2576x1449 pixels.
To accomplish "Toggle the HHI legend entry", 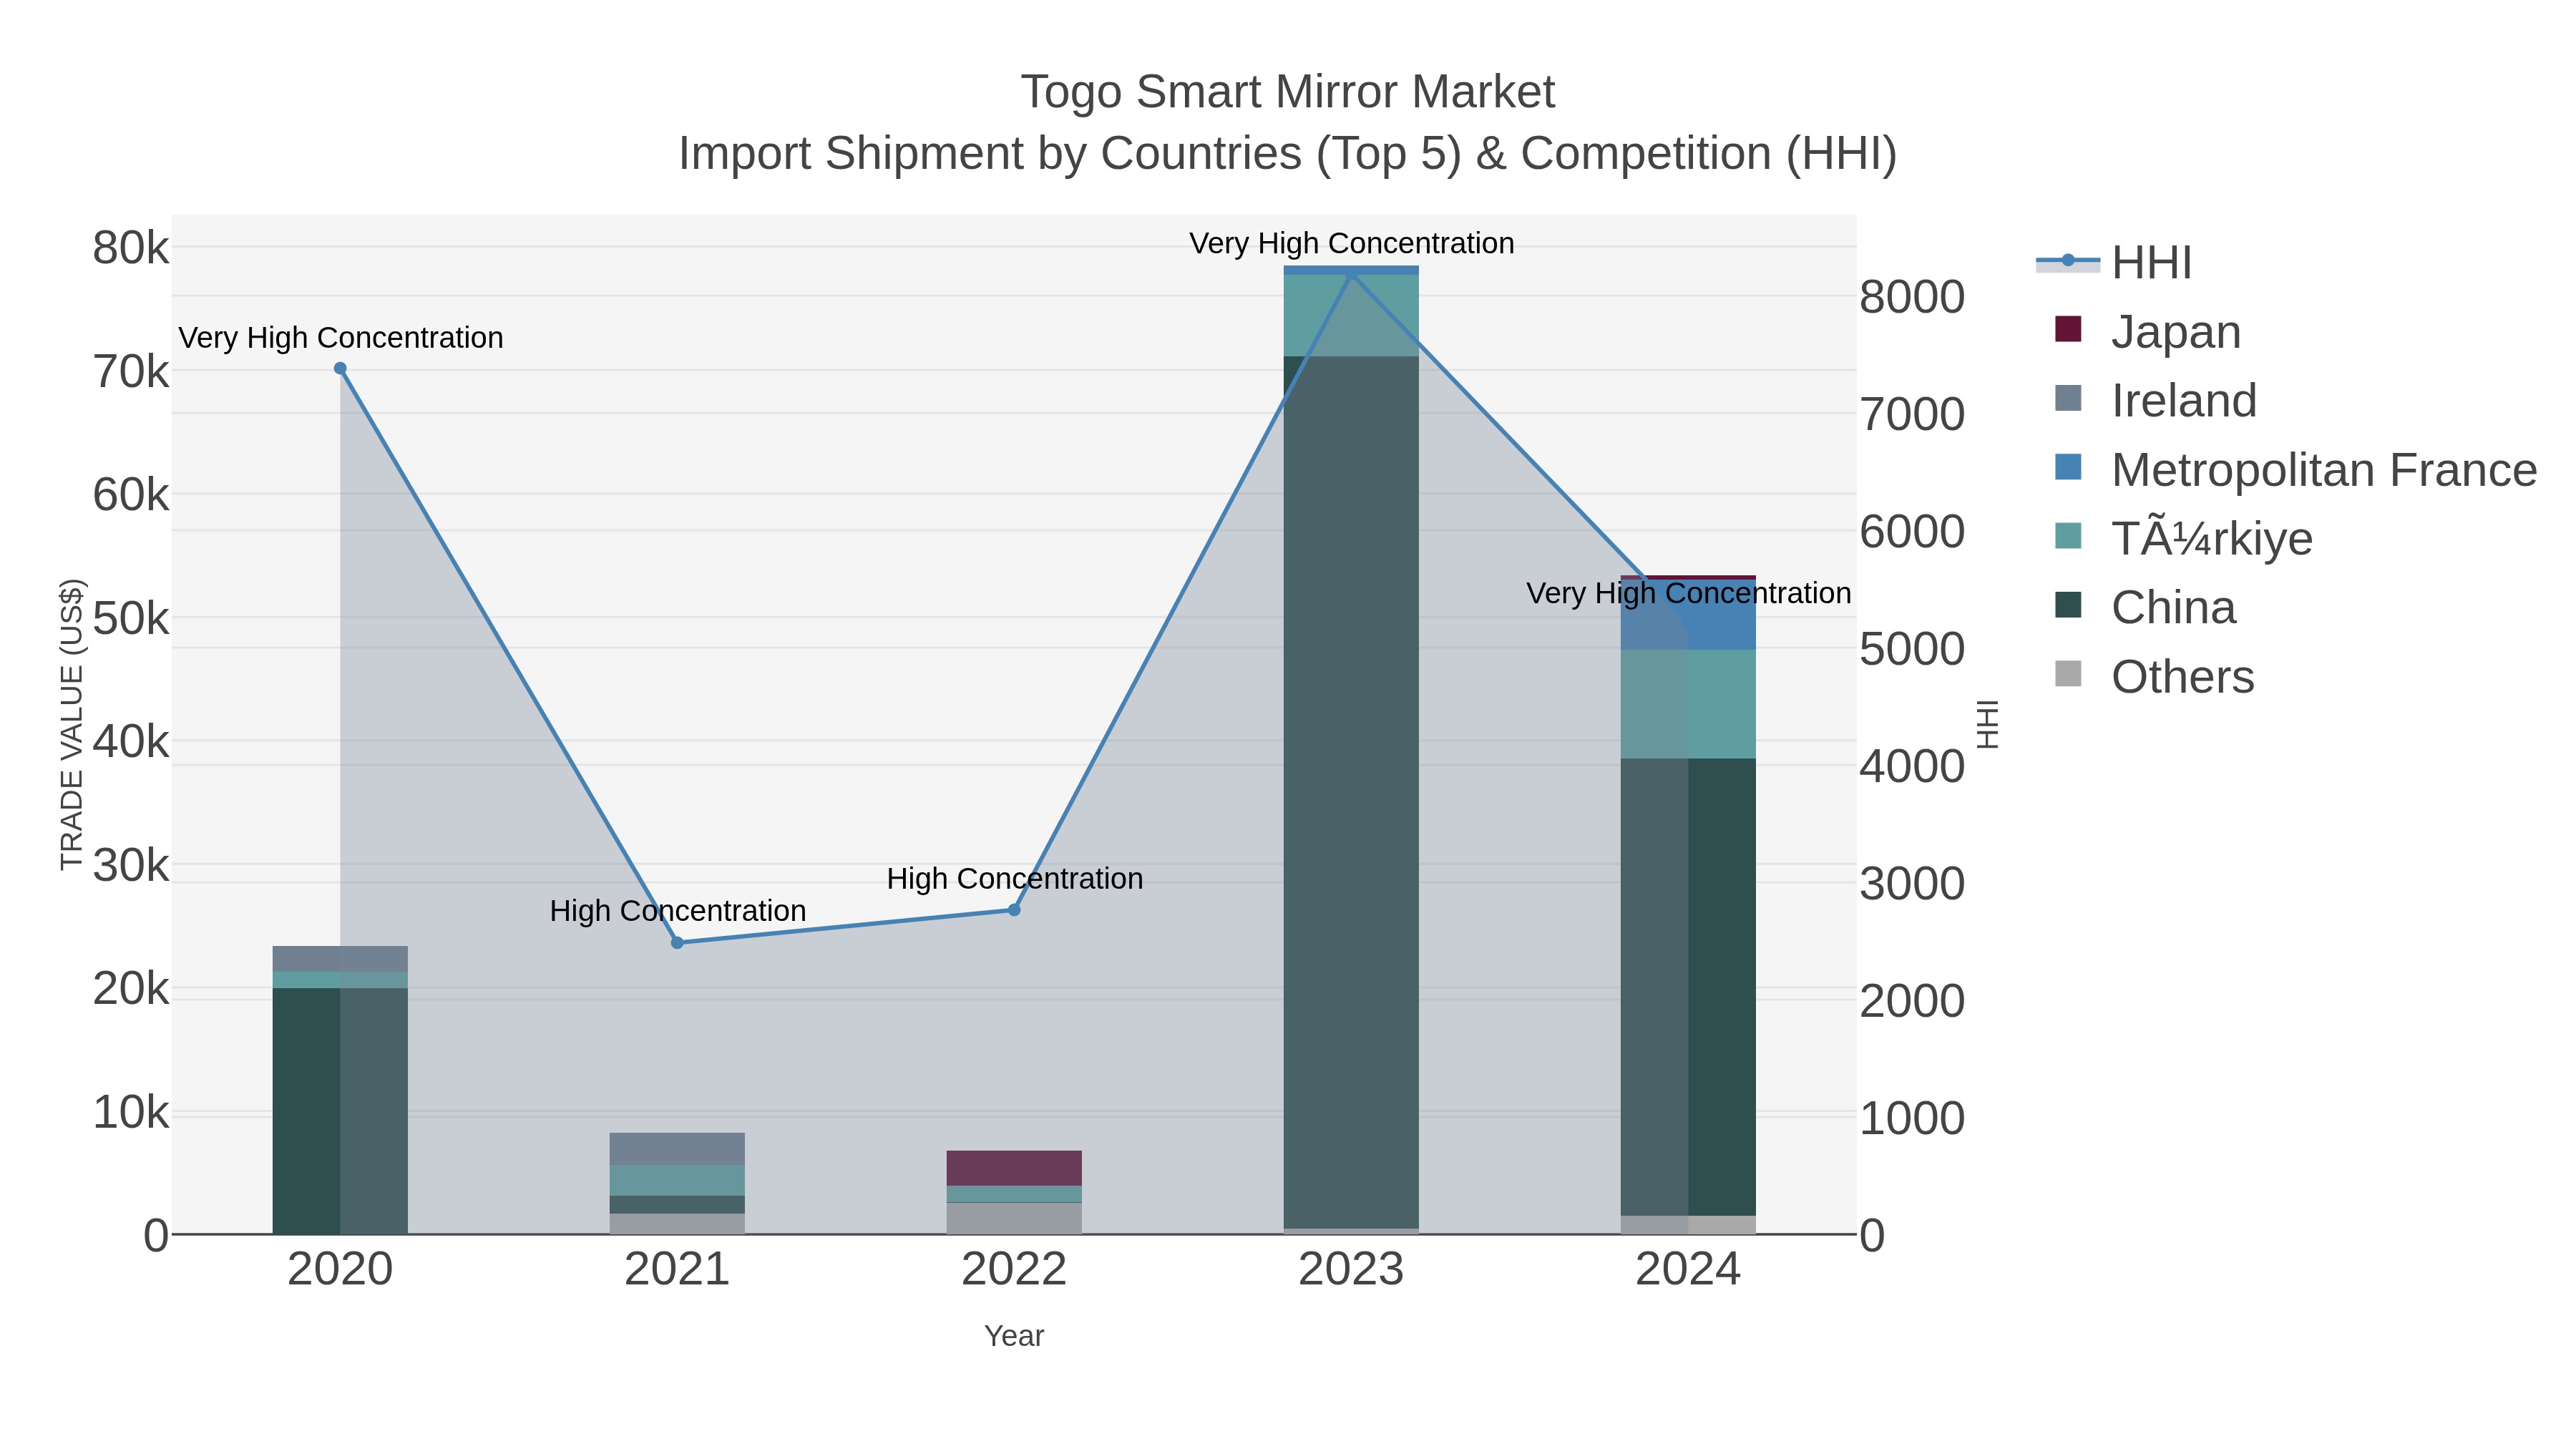I will coord(2114,263).
